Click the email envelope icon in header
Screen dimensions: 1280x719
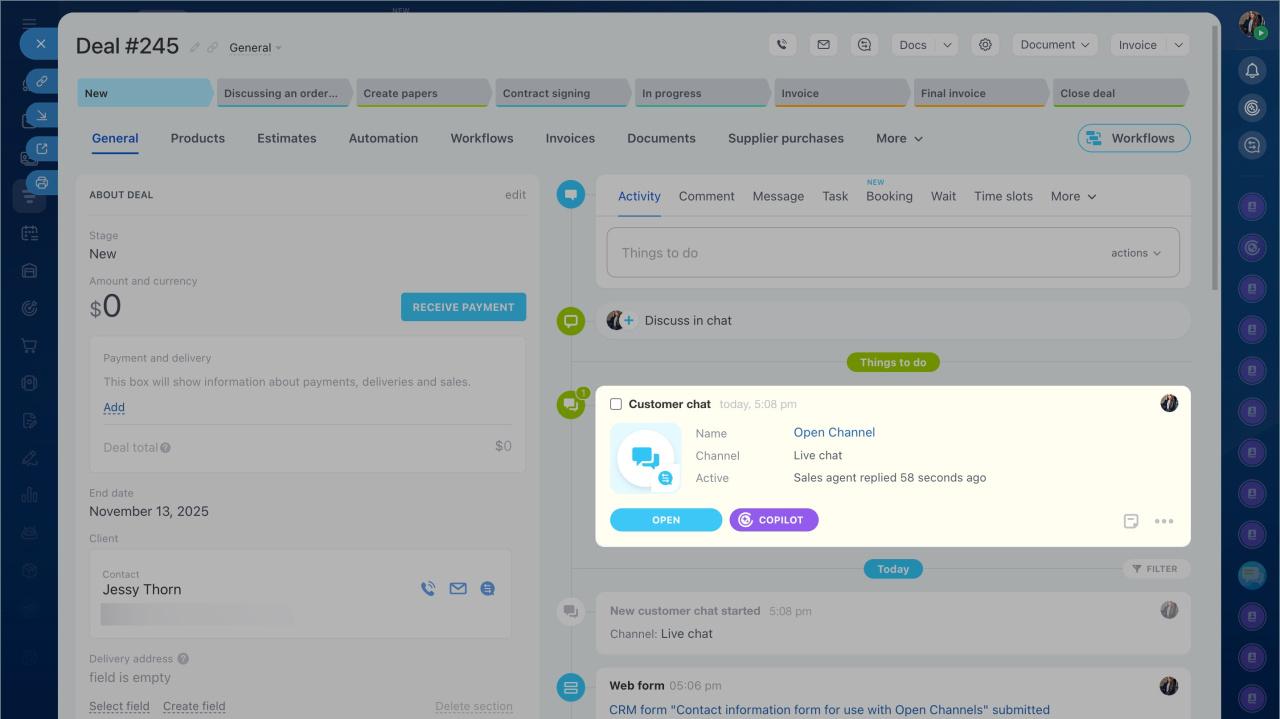click(x=823, y=45)
